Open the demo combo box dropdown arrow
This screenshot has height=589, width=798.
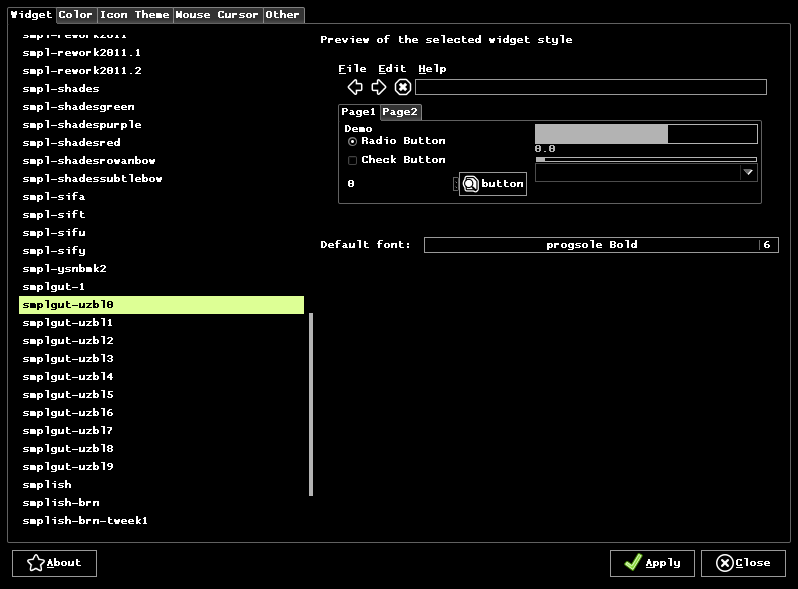coord(748,172)
